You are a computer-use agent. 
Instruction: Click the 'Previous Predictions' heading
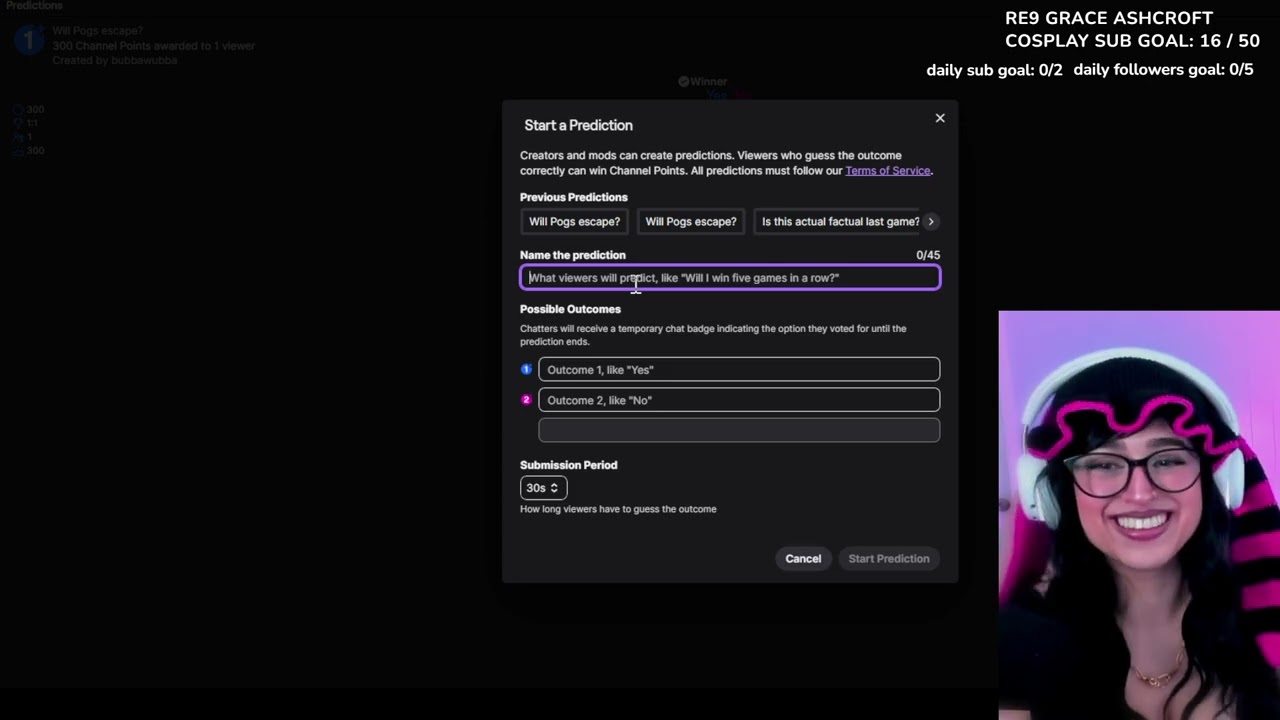[x=574, y=197]
